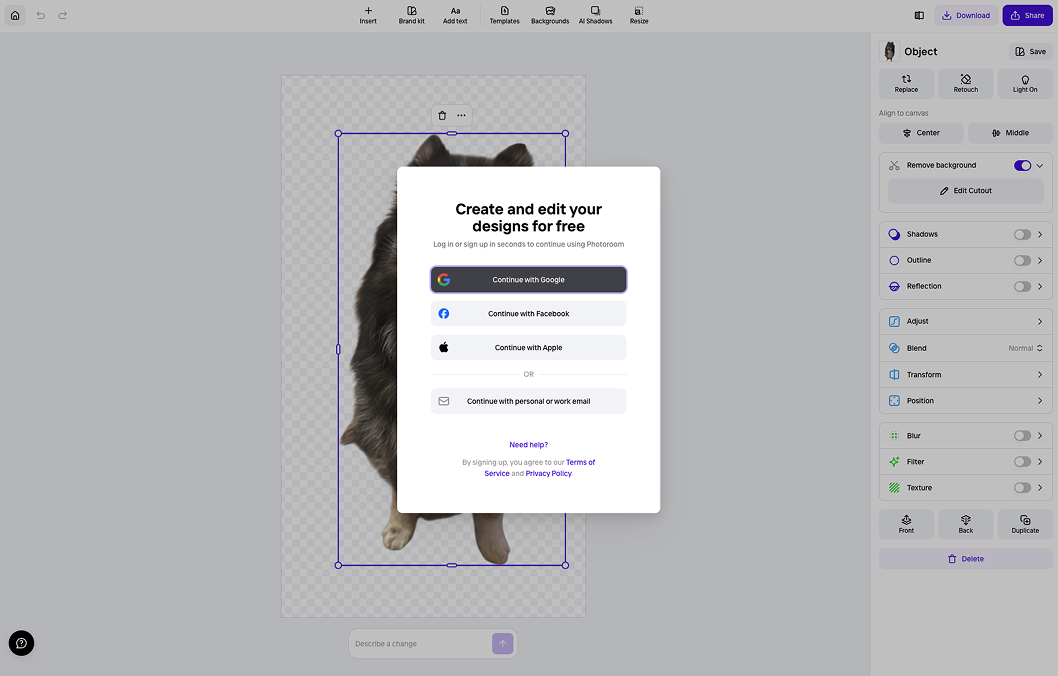Open the Templates menu item

click(504, 16)
